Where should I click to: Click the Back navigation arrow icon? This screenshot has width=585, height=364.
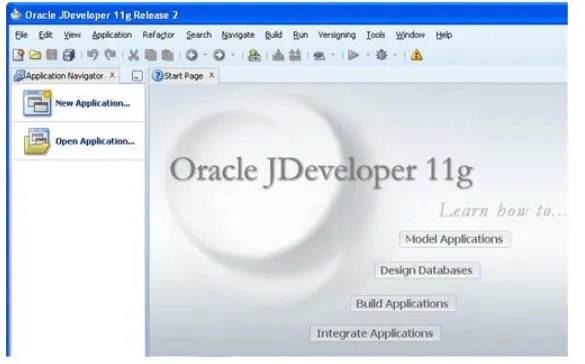[192, 55]
